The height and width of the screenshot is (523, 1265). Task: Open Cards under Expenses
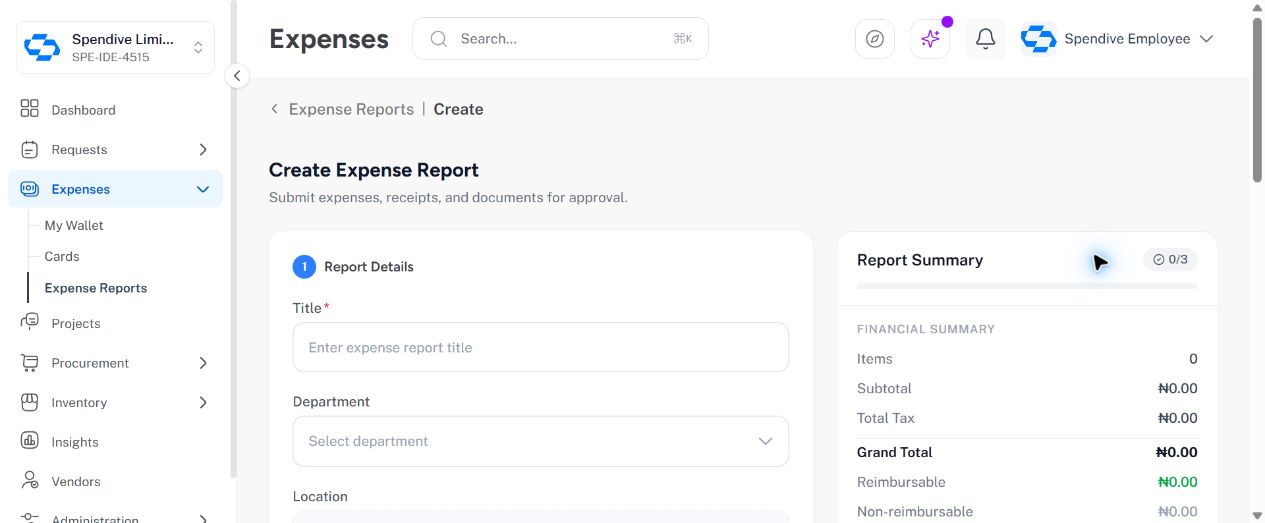62,256
